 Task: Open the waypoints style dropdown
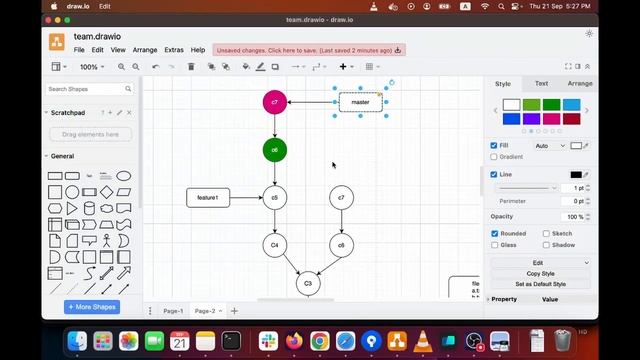pyautogui.click(x=319, y=67)
